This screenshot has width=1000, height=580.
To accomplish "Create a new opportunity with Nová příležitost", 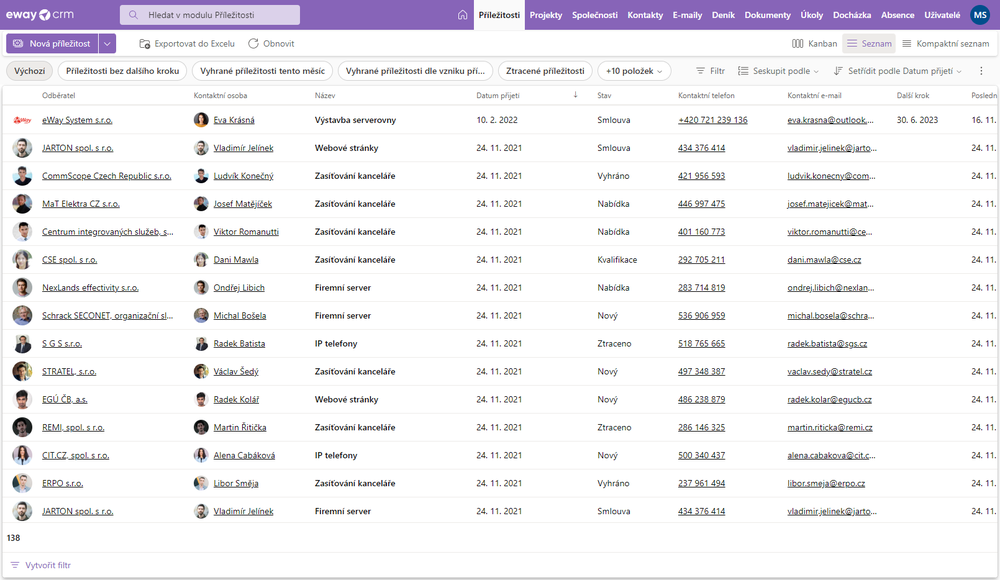I will click(x=52, y=43).
